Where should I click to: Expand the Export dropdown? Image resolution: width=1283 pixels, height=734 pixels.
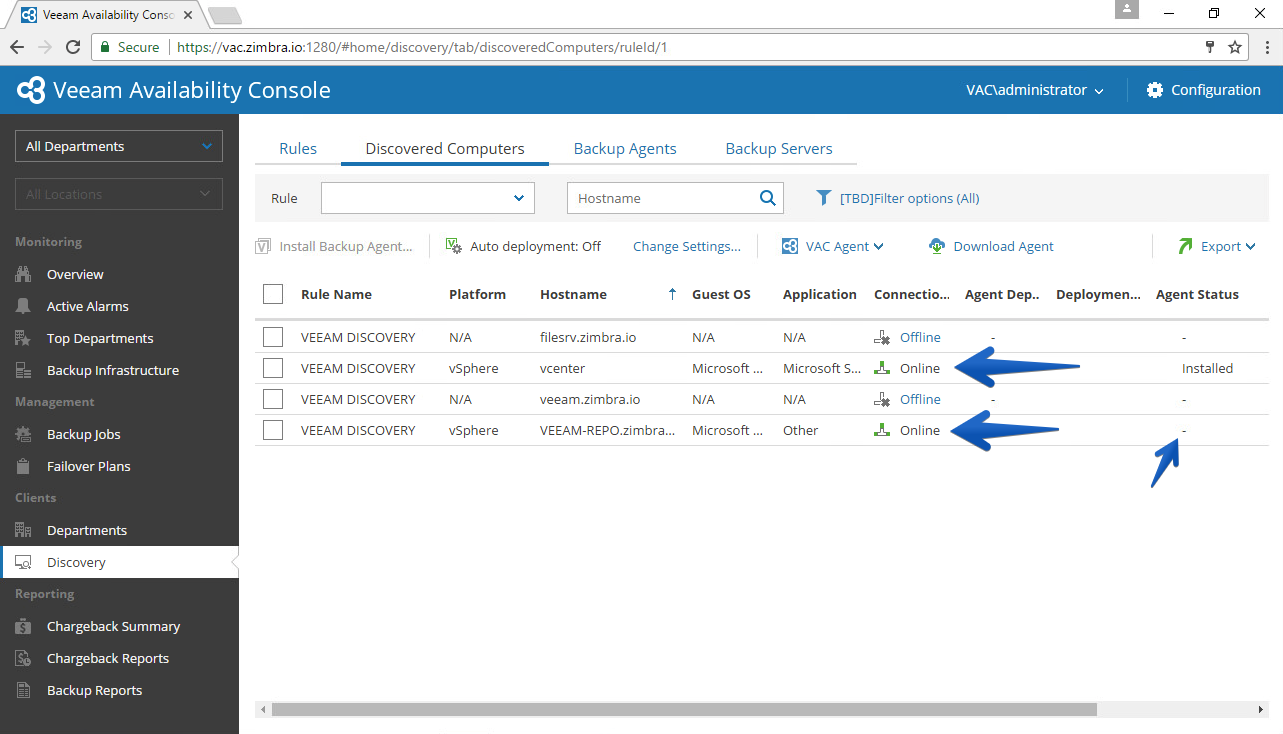point(1217,246)
